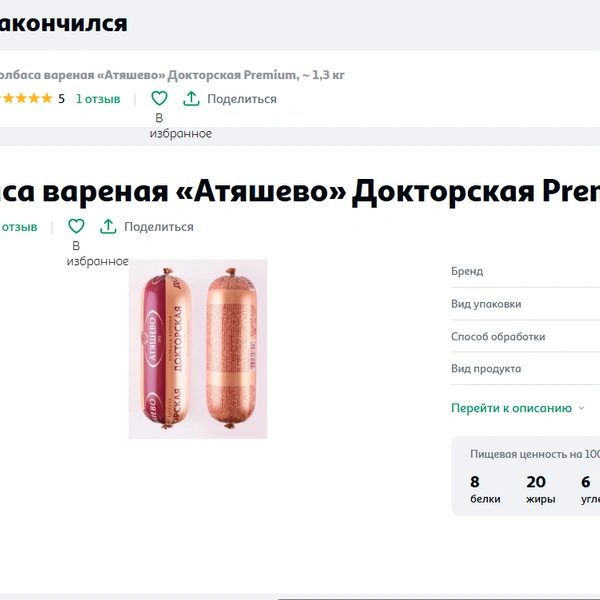Click the 'Пищевая ценность' heading
Screen dimensions: 600x600
point(535,454)
